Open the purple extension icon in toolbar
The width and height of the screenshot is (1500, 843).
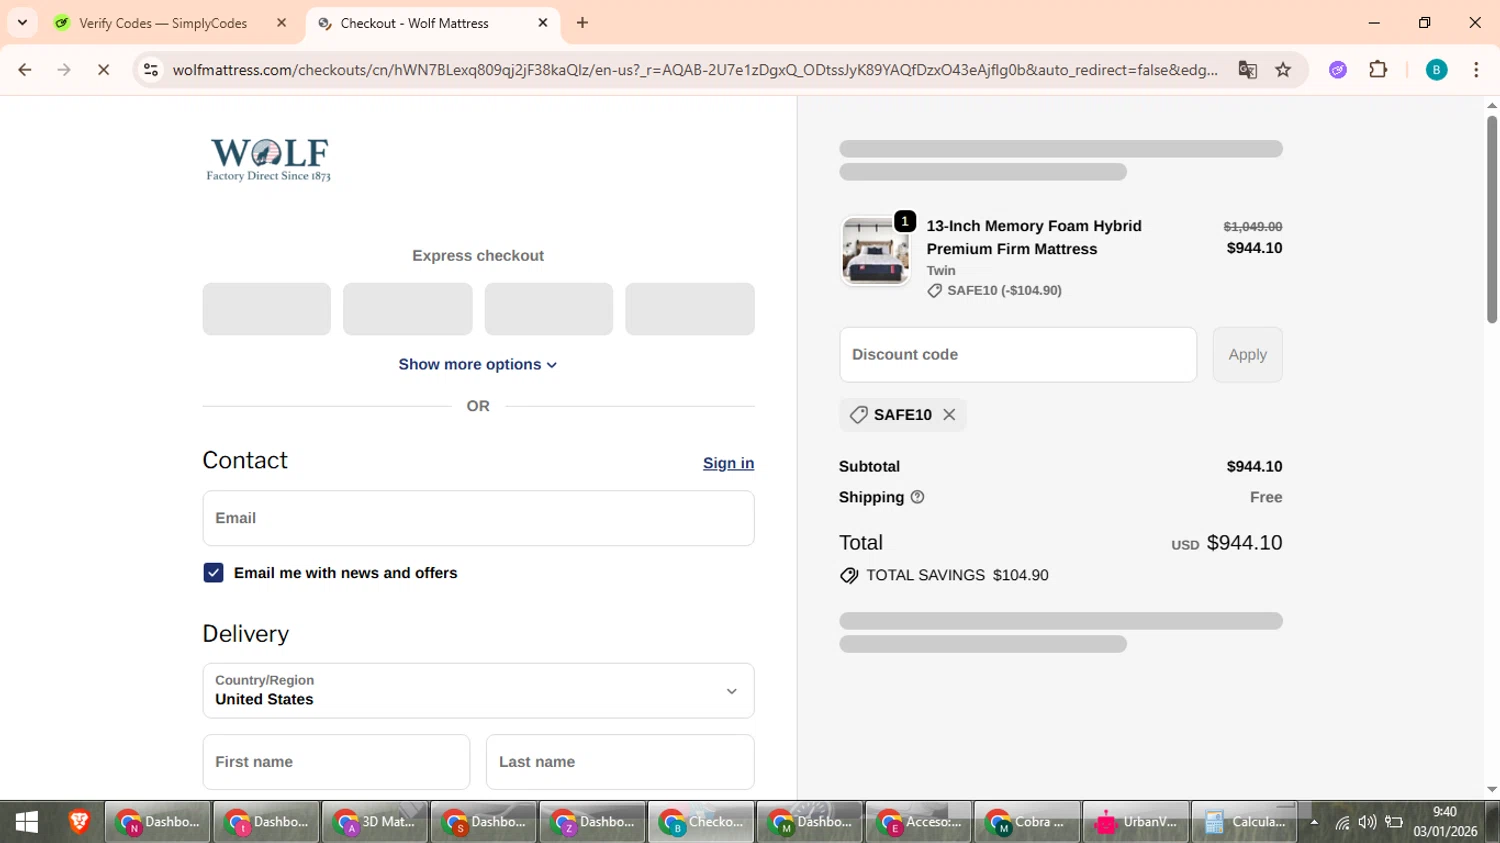pyautogui.click(x=1338, y=70)
